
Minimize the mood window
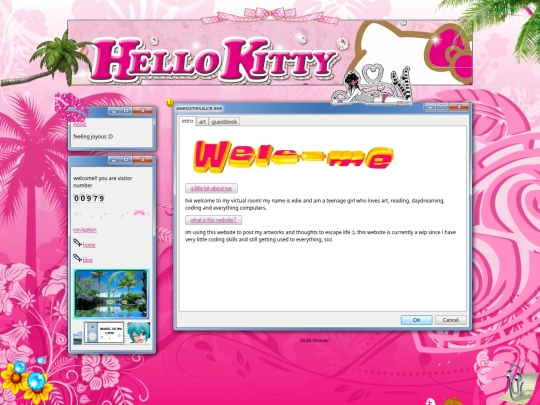tap(114, 111)
